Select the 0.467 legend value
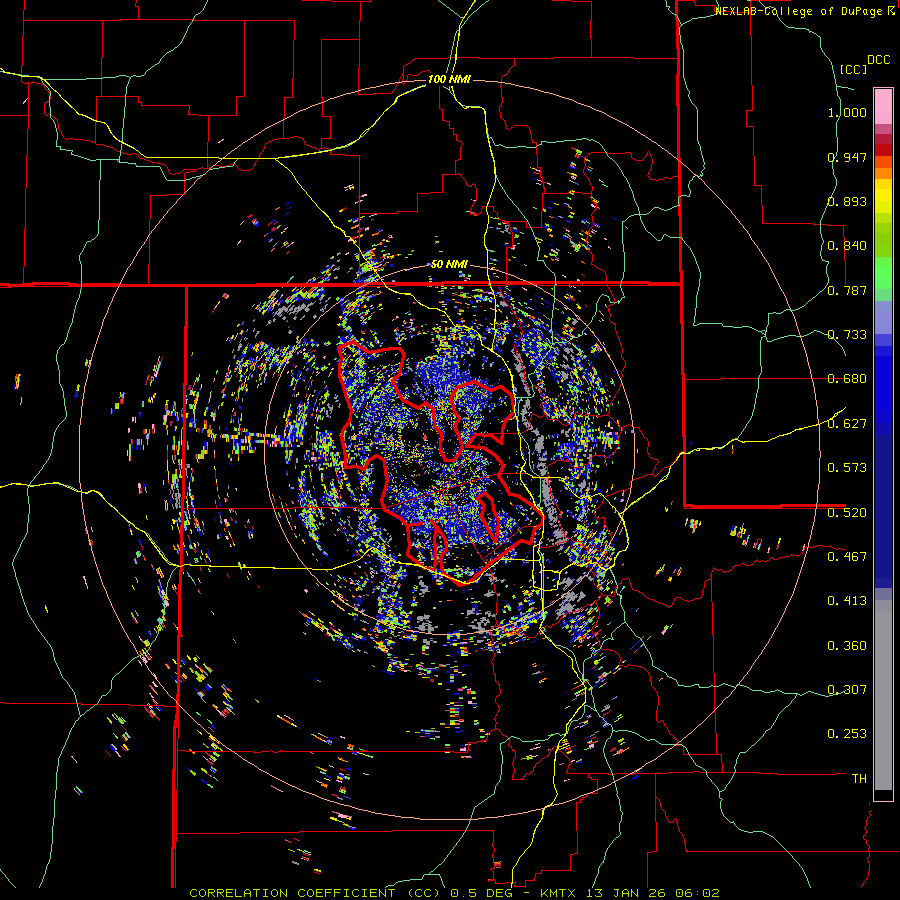Image resolution: width=900 pixels, height=900 pixels. point(847,556)
